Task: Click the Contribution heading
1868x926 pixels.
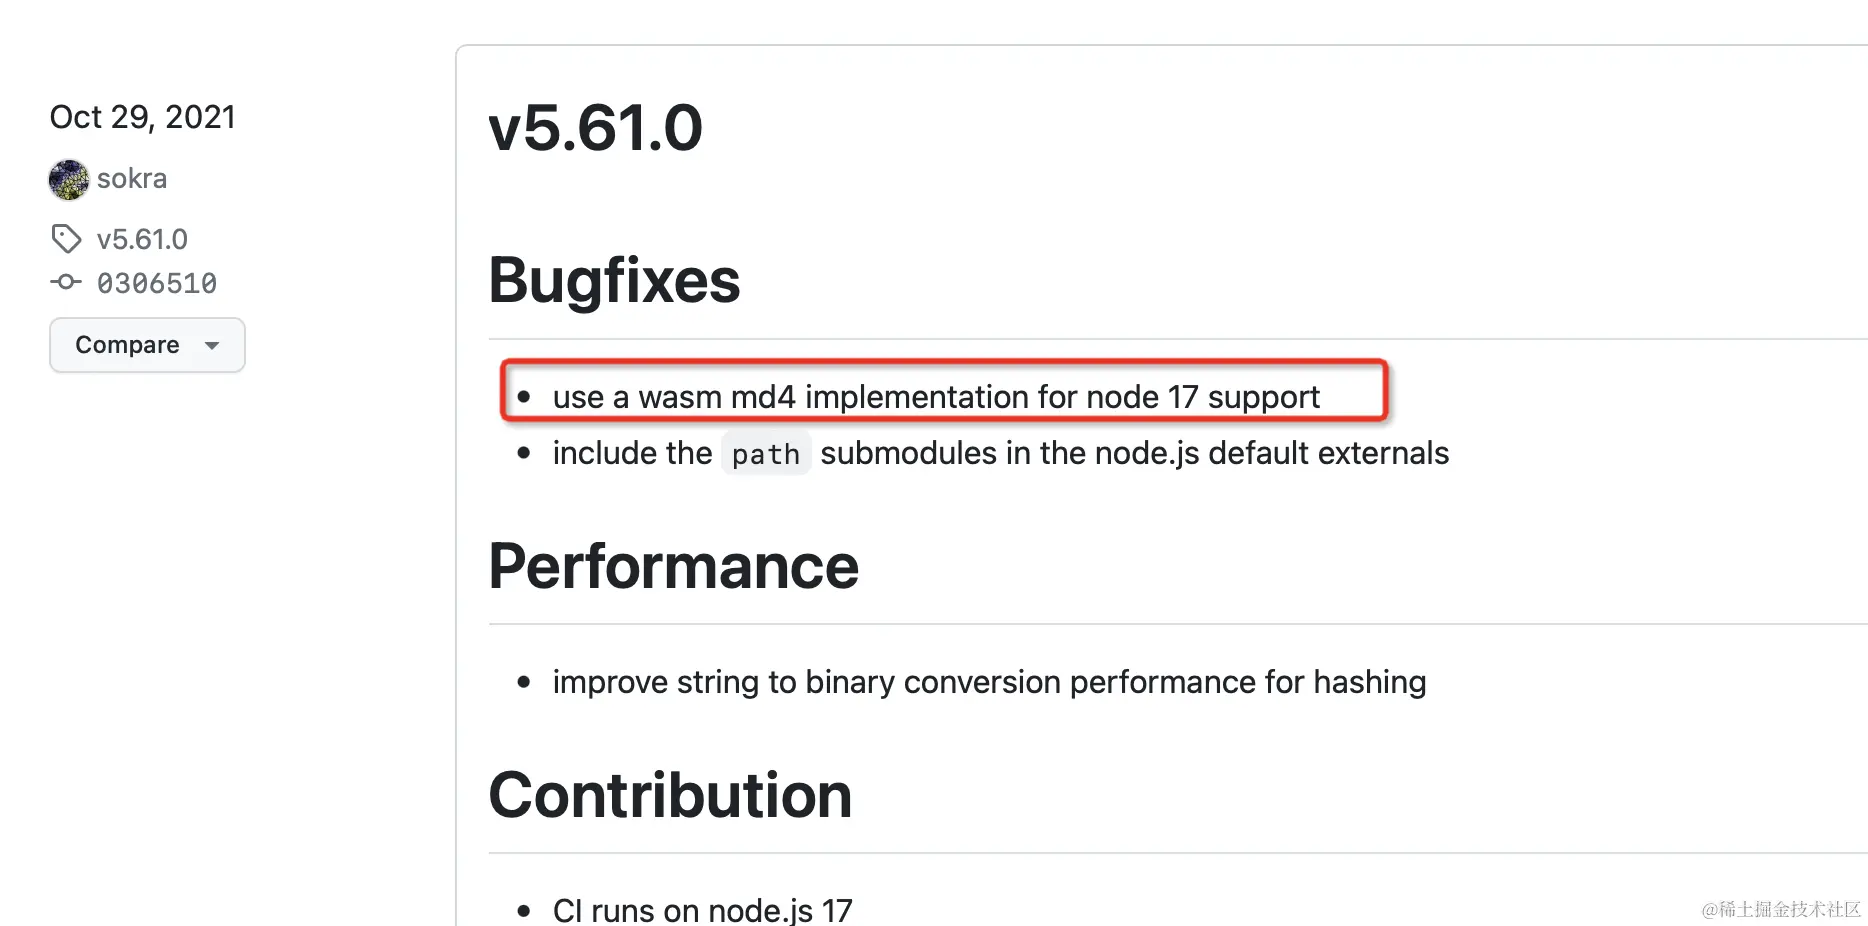Action: pyautogui.click(x=670, y=795)
